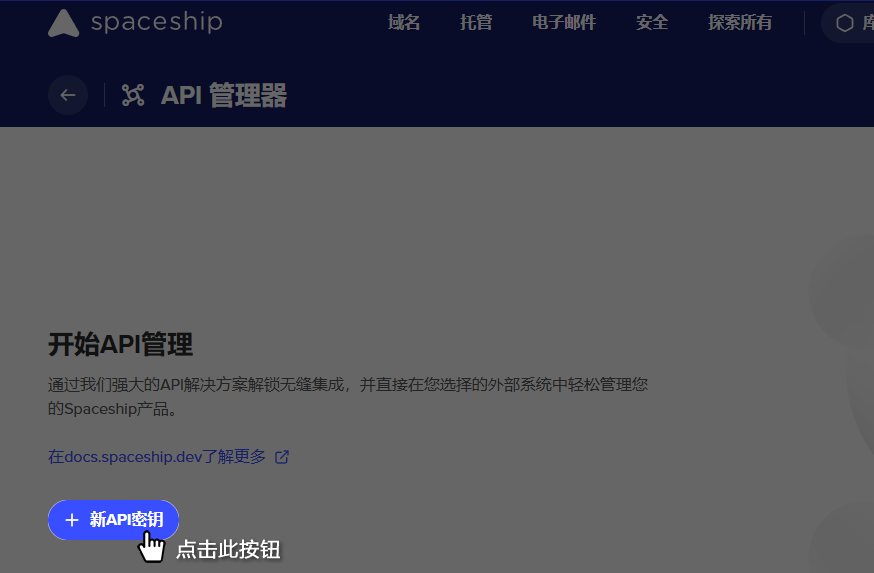This screenshot has height=573, width=874.
Task: Click the external link icon beside docs link
Action: 282,457
